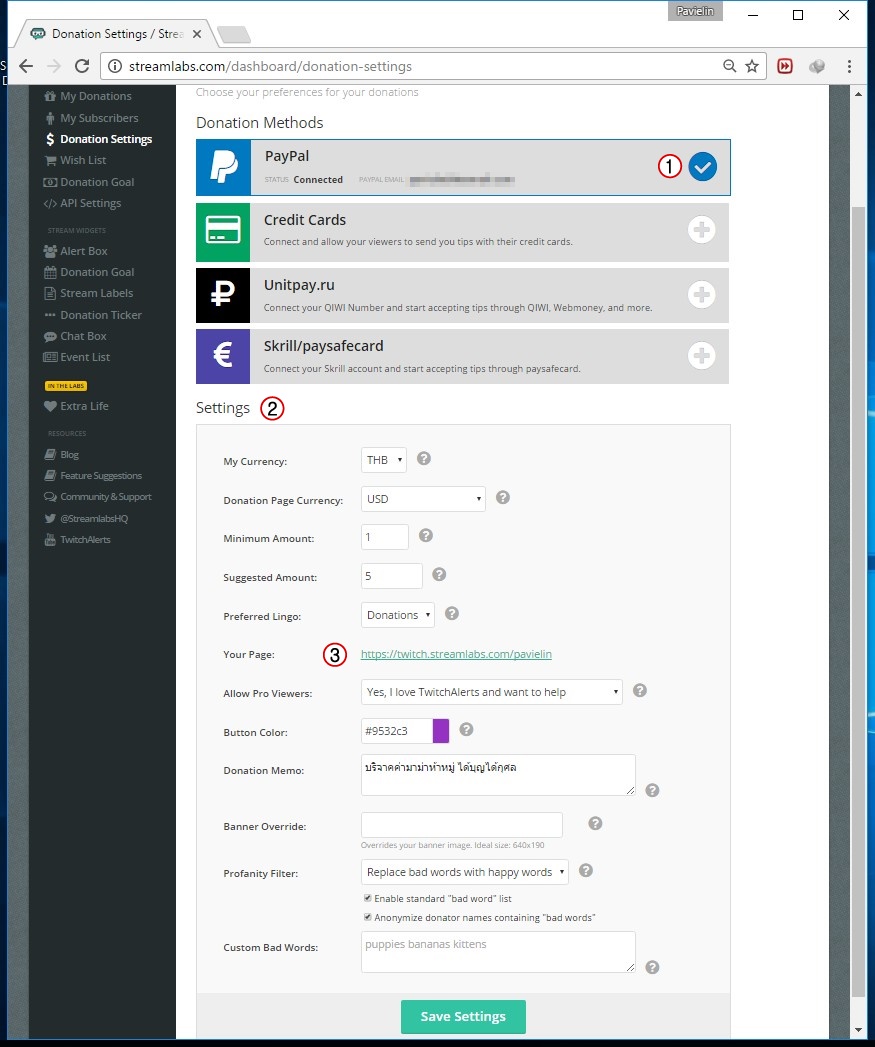
Task: Open Feature Suggestions link
Action: pos(93,475)
